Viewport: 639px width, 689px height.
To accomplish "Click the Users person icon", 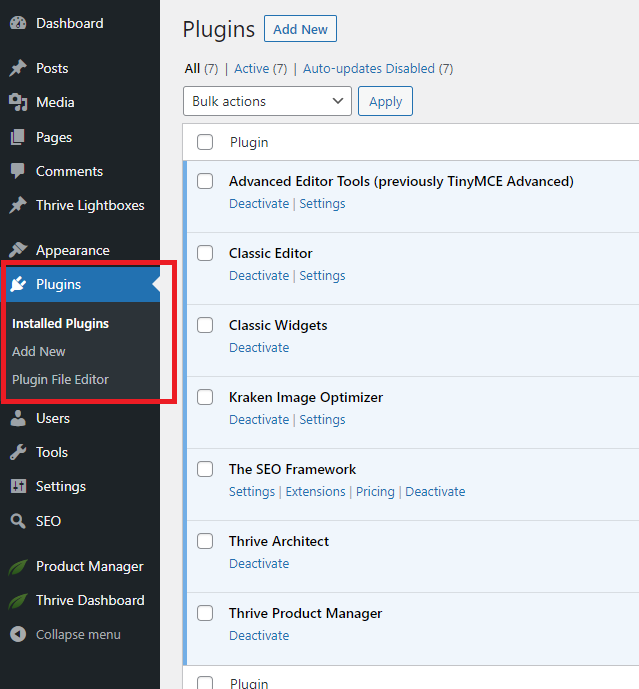I will point(18,418).
